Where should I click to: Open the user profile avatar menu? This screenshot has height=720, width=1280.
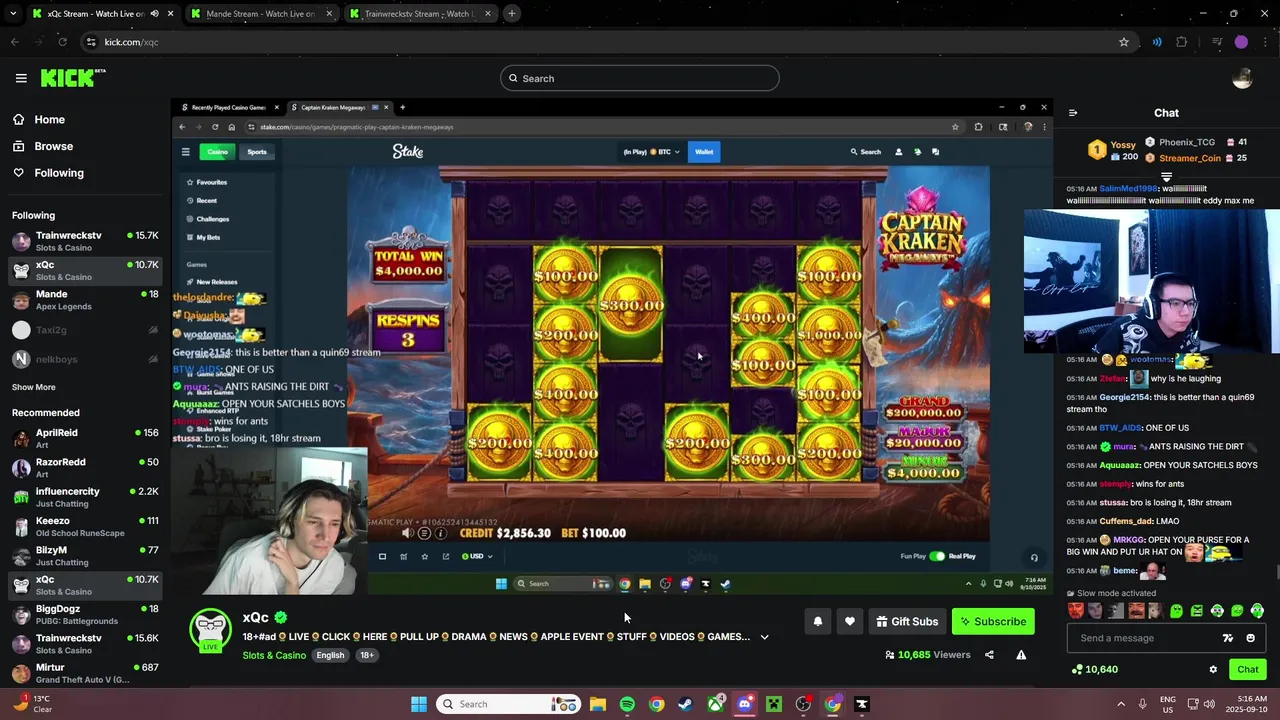pyautogui.click(x=1242, y=79)
